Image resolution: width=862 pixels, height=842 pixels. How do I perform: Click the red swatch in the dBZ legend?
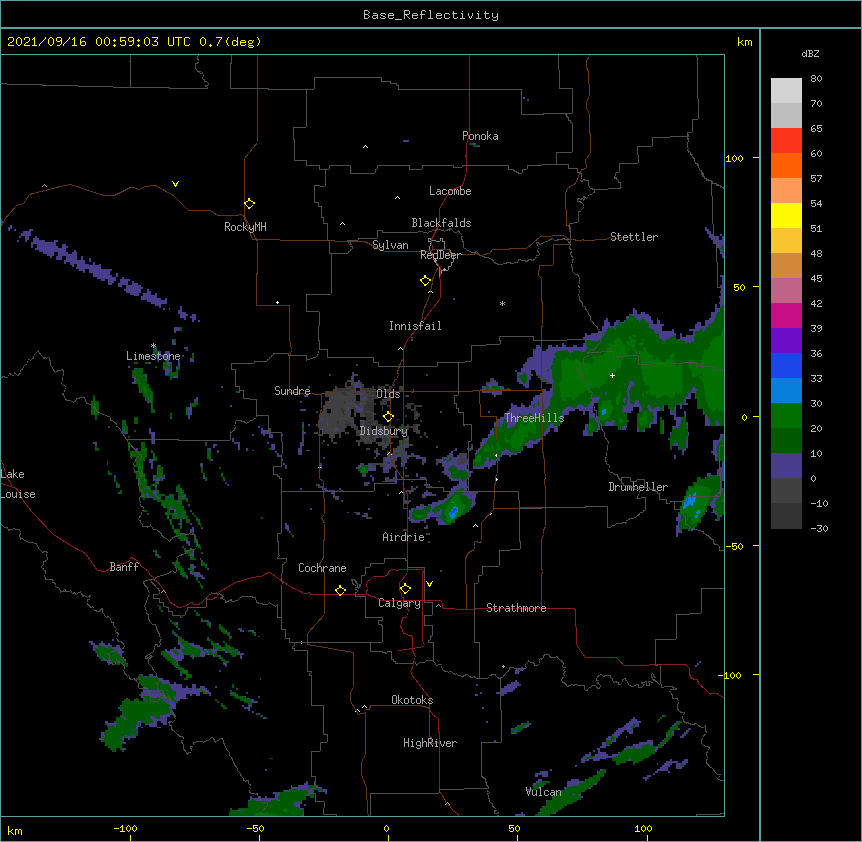786,141
